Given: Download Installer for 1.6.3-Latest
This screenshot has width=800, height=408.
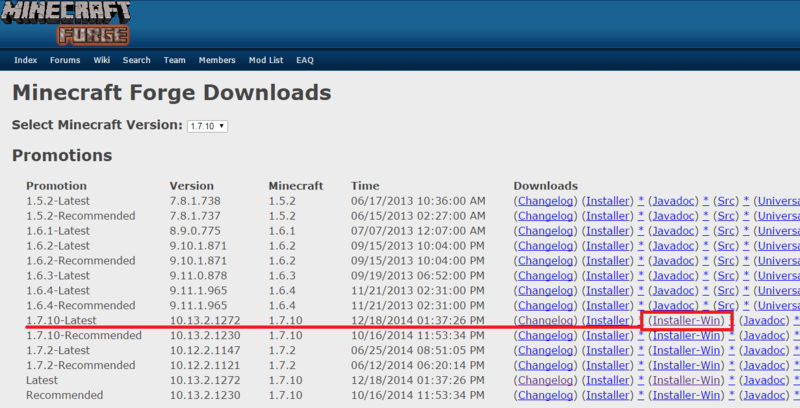Looking at the screenshot, I should 608,276.
